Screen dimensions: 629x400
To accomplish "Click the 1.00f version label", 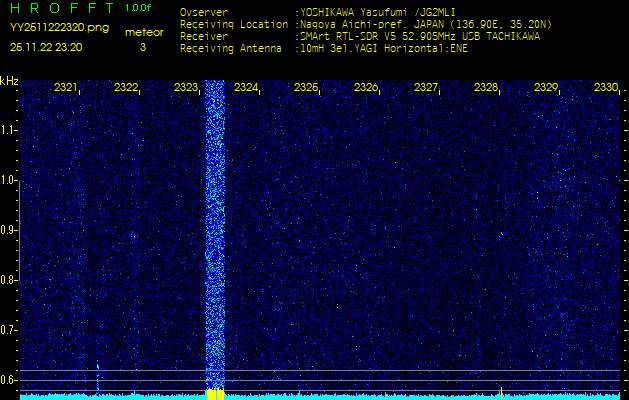I will [x=138, y=8].
